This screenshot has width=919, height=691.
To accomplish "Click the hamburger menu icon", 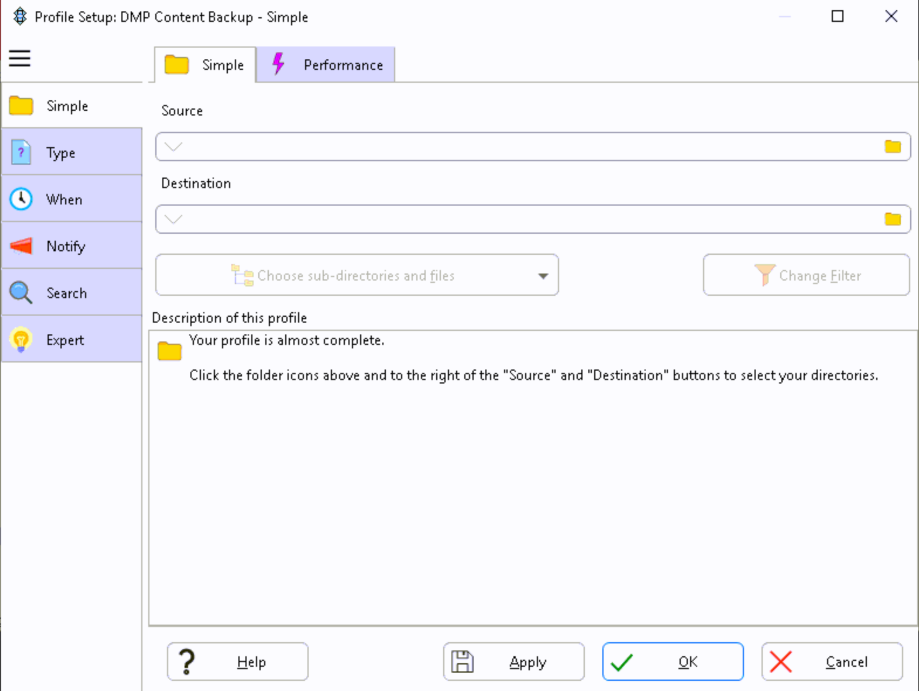I will click(x=20, y=58).
